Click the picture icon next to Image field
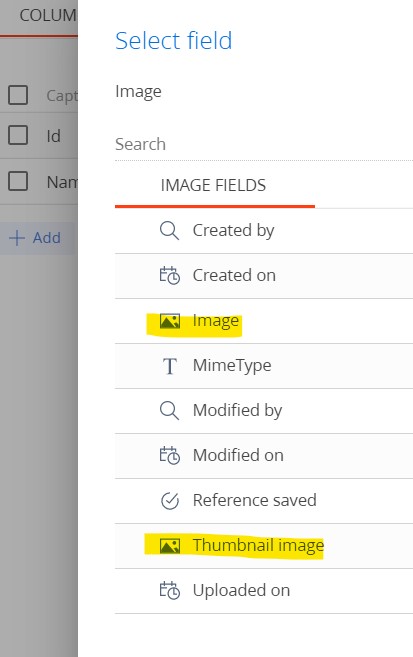Viewport: 413px width, 657px height. 170,321
